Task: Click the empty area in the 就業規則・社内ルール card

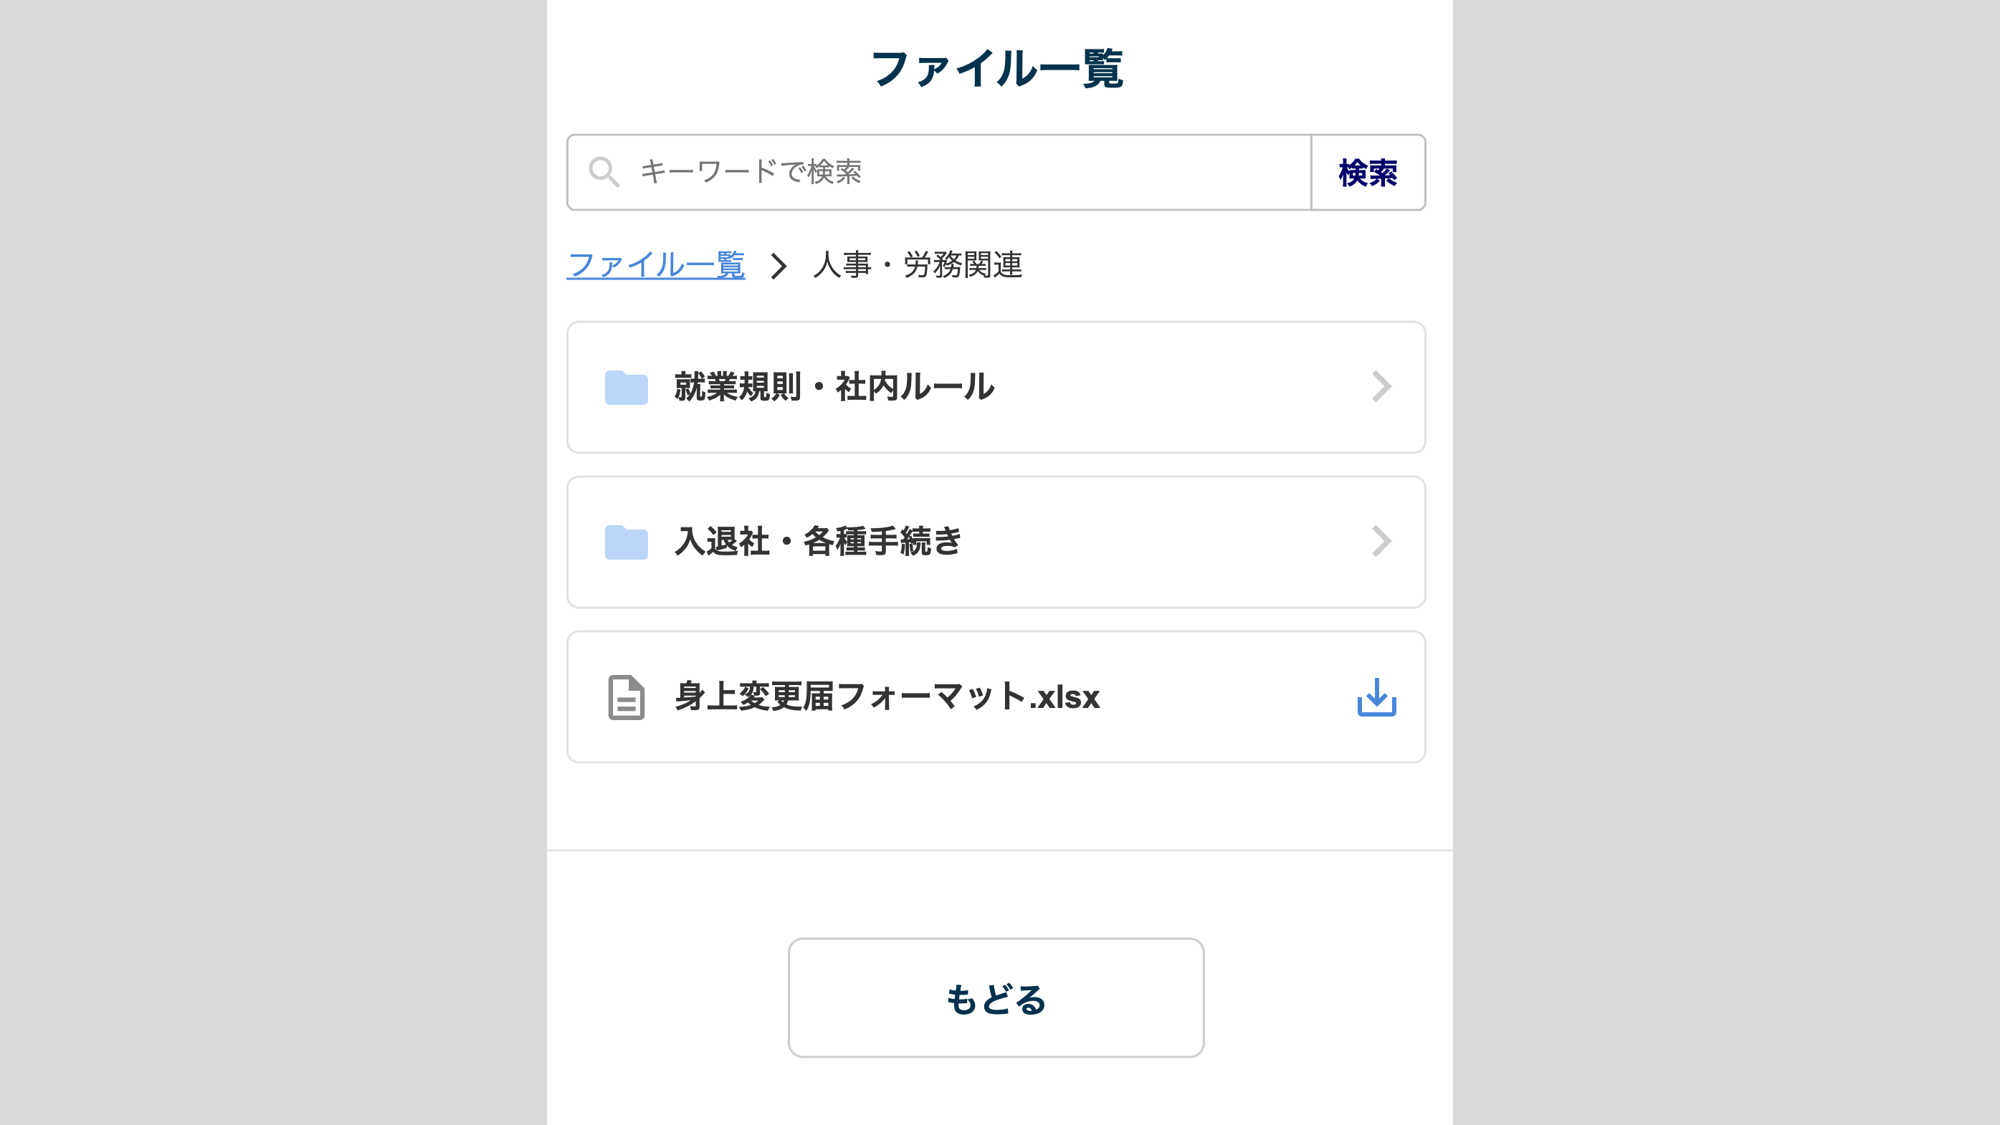Action: pyautogui.click(x=1180, y=387)
